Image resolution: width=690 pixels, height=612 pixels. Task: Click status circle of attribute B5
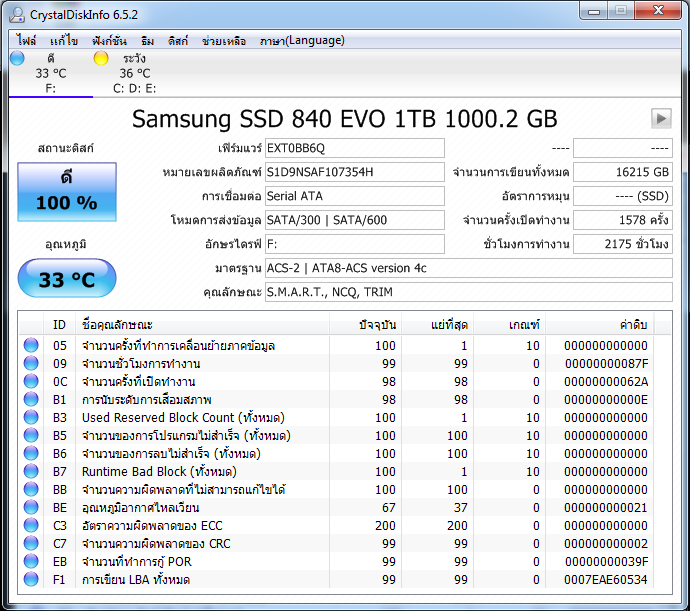(x=31, y=436)
